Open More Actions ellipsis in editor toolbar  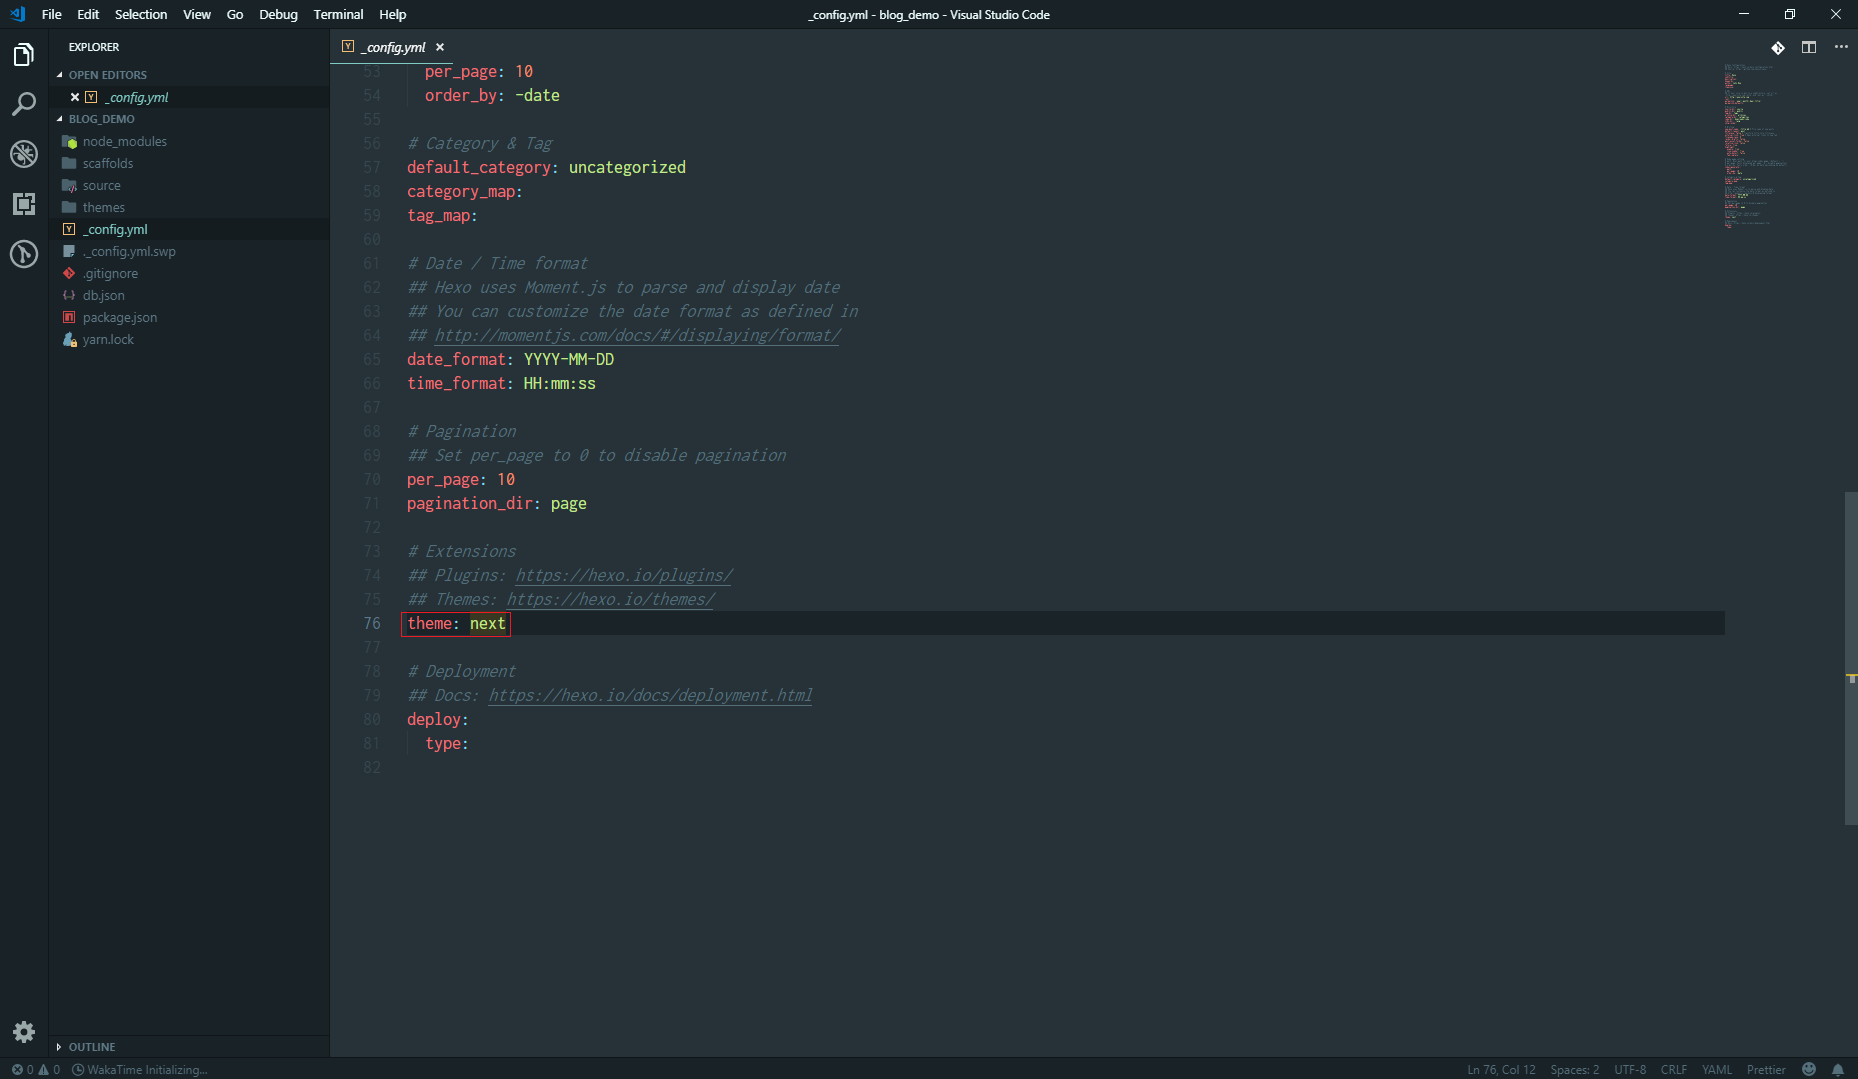tap(1841, 47)
